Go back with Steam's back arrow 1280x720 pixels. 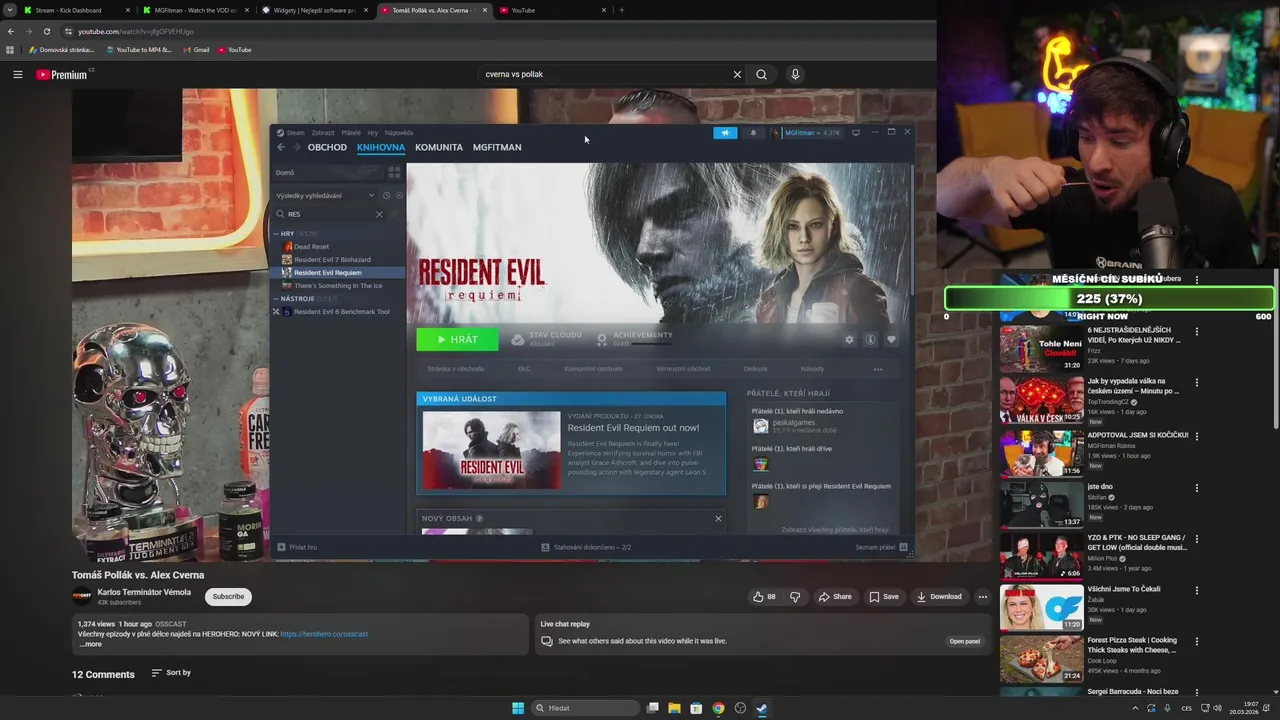tap(281, 147)
